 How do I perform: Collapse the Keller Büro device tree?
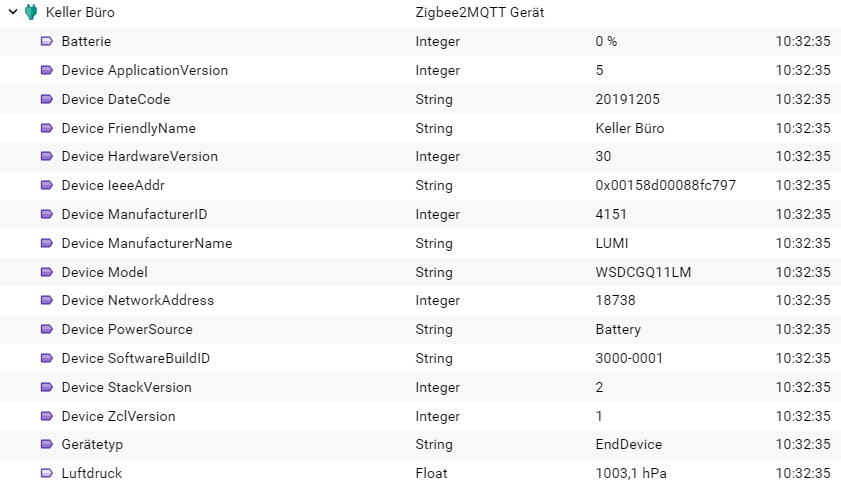pos(13,12)
